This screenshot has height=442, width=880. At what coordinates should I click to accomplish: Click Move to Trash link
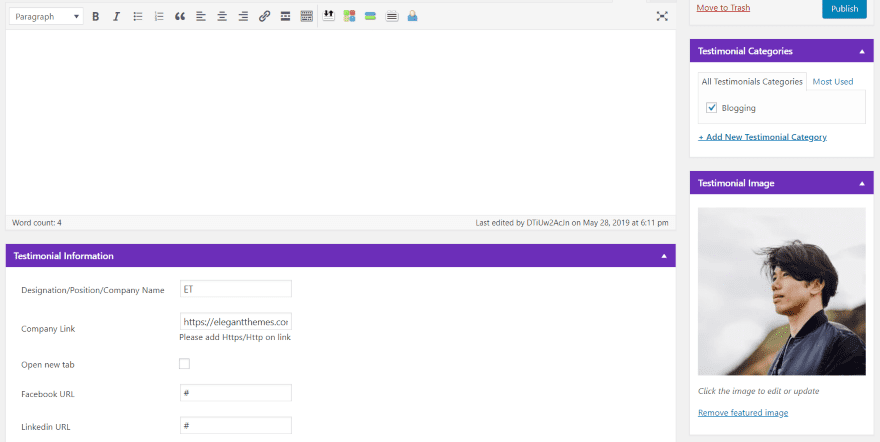[x=723, y=8]
